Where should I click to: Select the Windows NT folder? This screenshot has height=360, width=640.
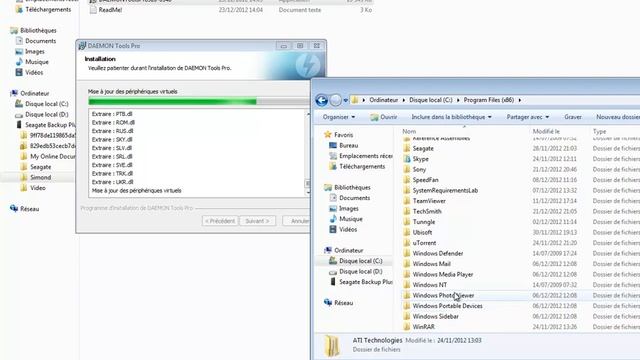(x=429, y=285)
